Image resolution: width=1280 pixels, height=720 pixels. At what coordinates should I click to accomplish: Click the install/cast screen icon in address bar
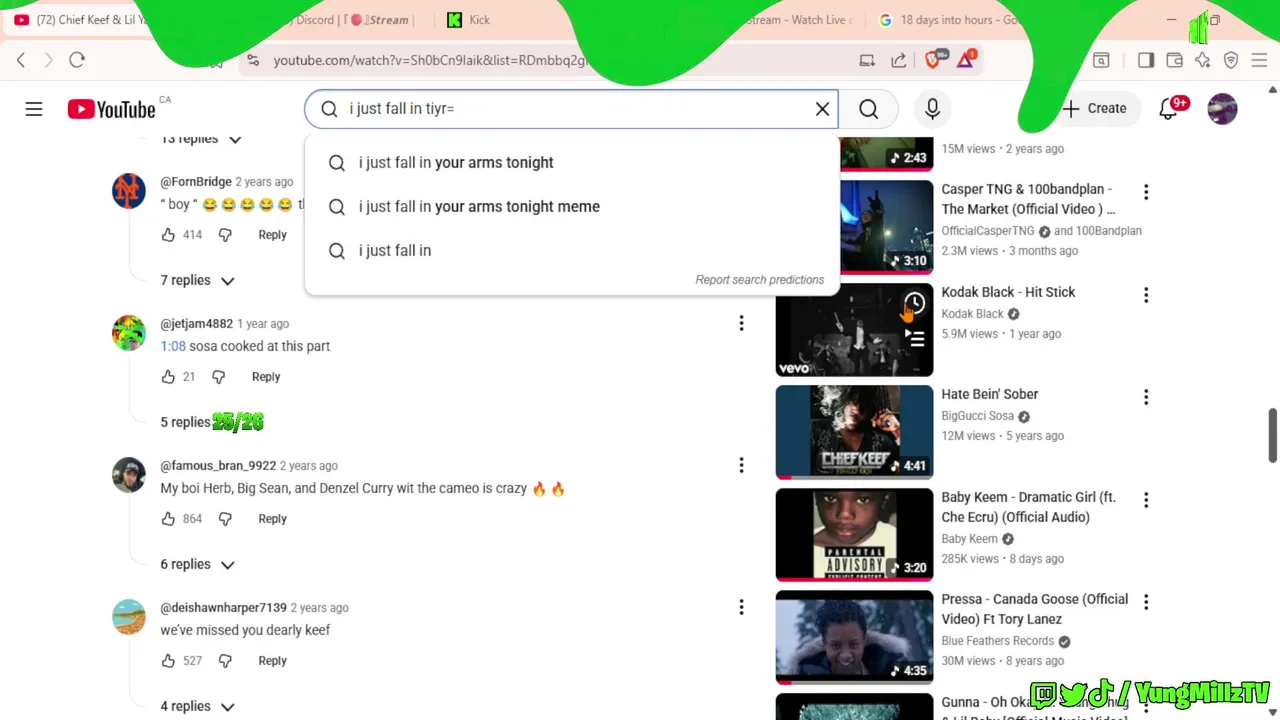click(867, 60)
